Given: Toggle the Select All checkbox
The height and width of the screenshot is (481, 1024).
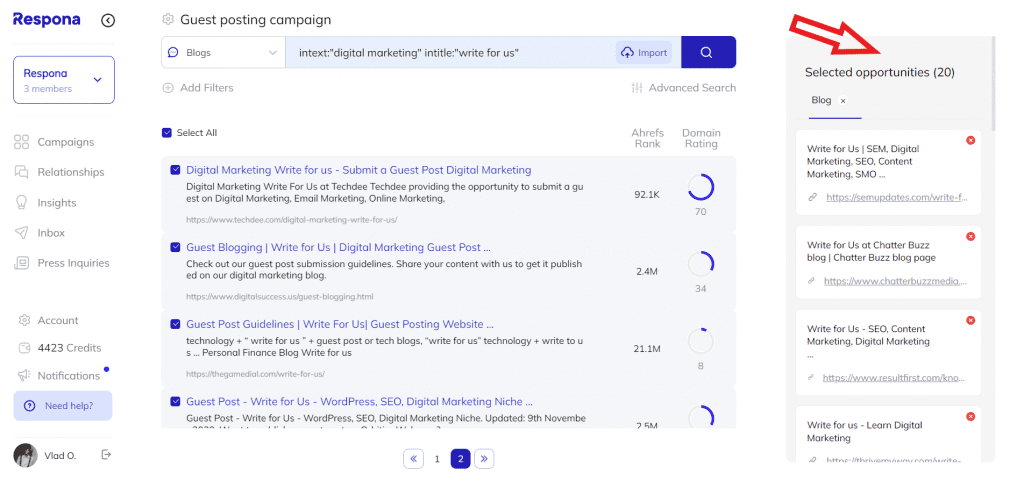Looking at the screenshot, I should tap(167, 132).
